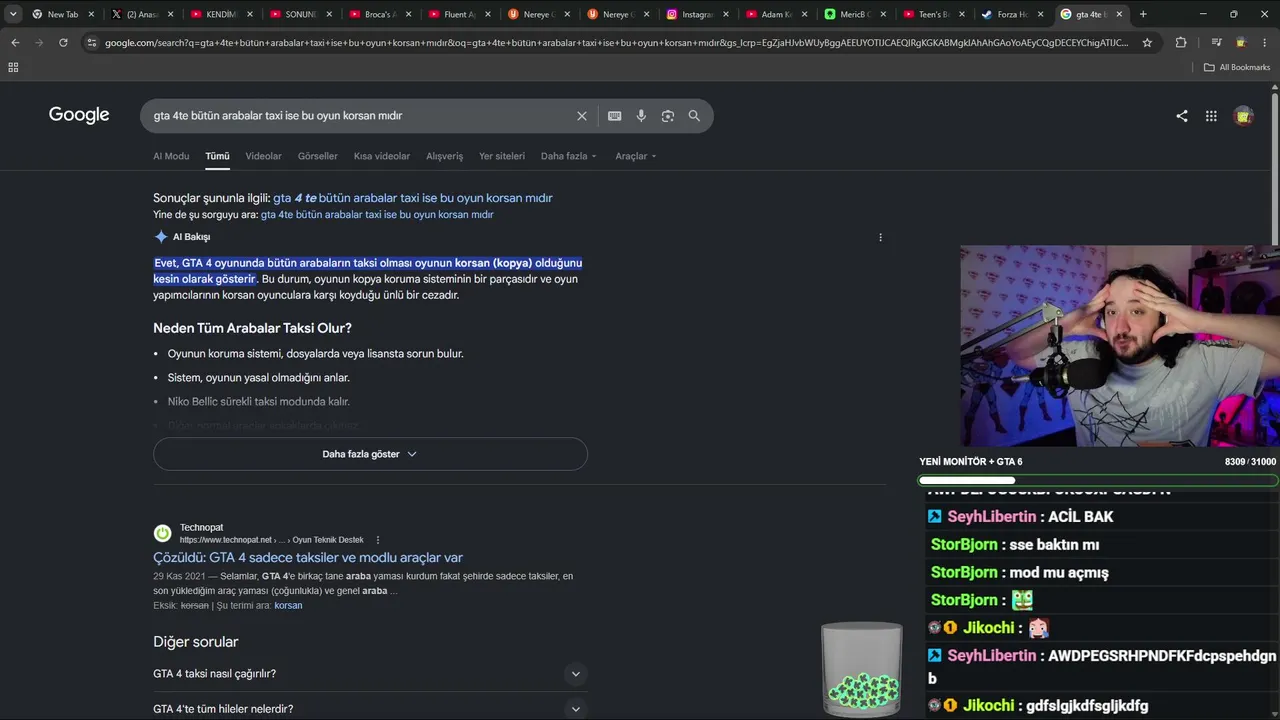This screenshot has height=720, width=1280.
Task: Click the Yine de şu sorguyu ara link
Action: pyautogui.click(x=377, y=215)
